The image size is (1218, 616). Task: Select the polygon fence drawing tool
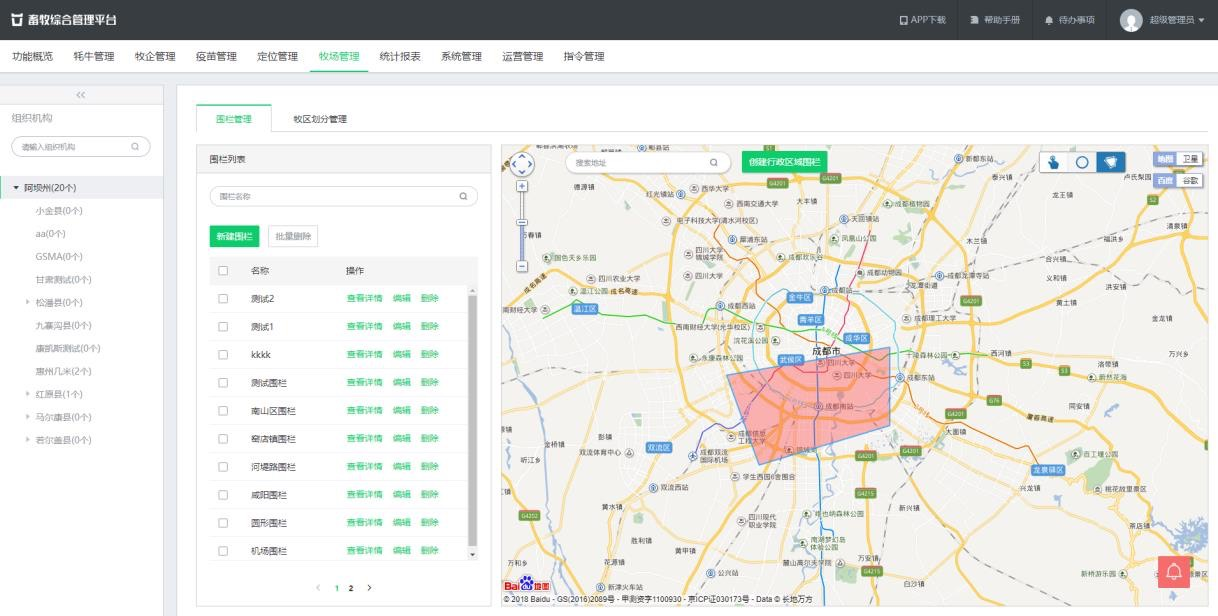coord(1110,162)
